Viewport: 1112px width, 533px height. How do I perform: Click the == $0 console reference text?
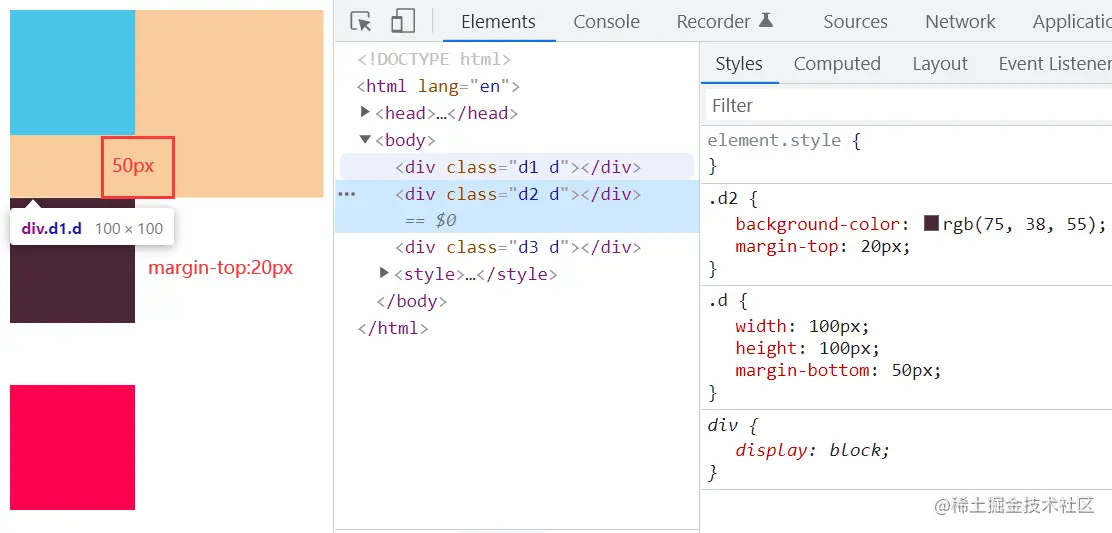click(430, 220)
